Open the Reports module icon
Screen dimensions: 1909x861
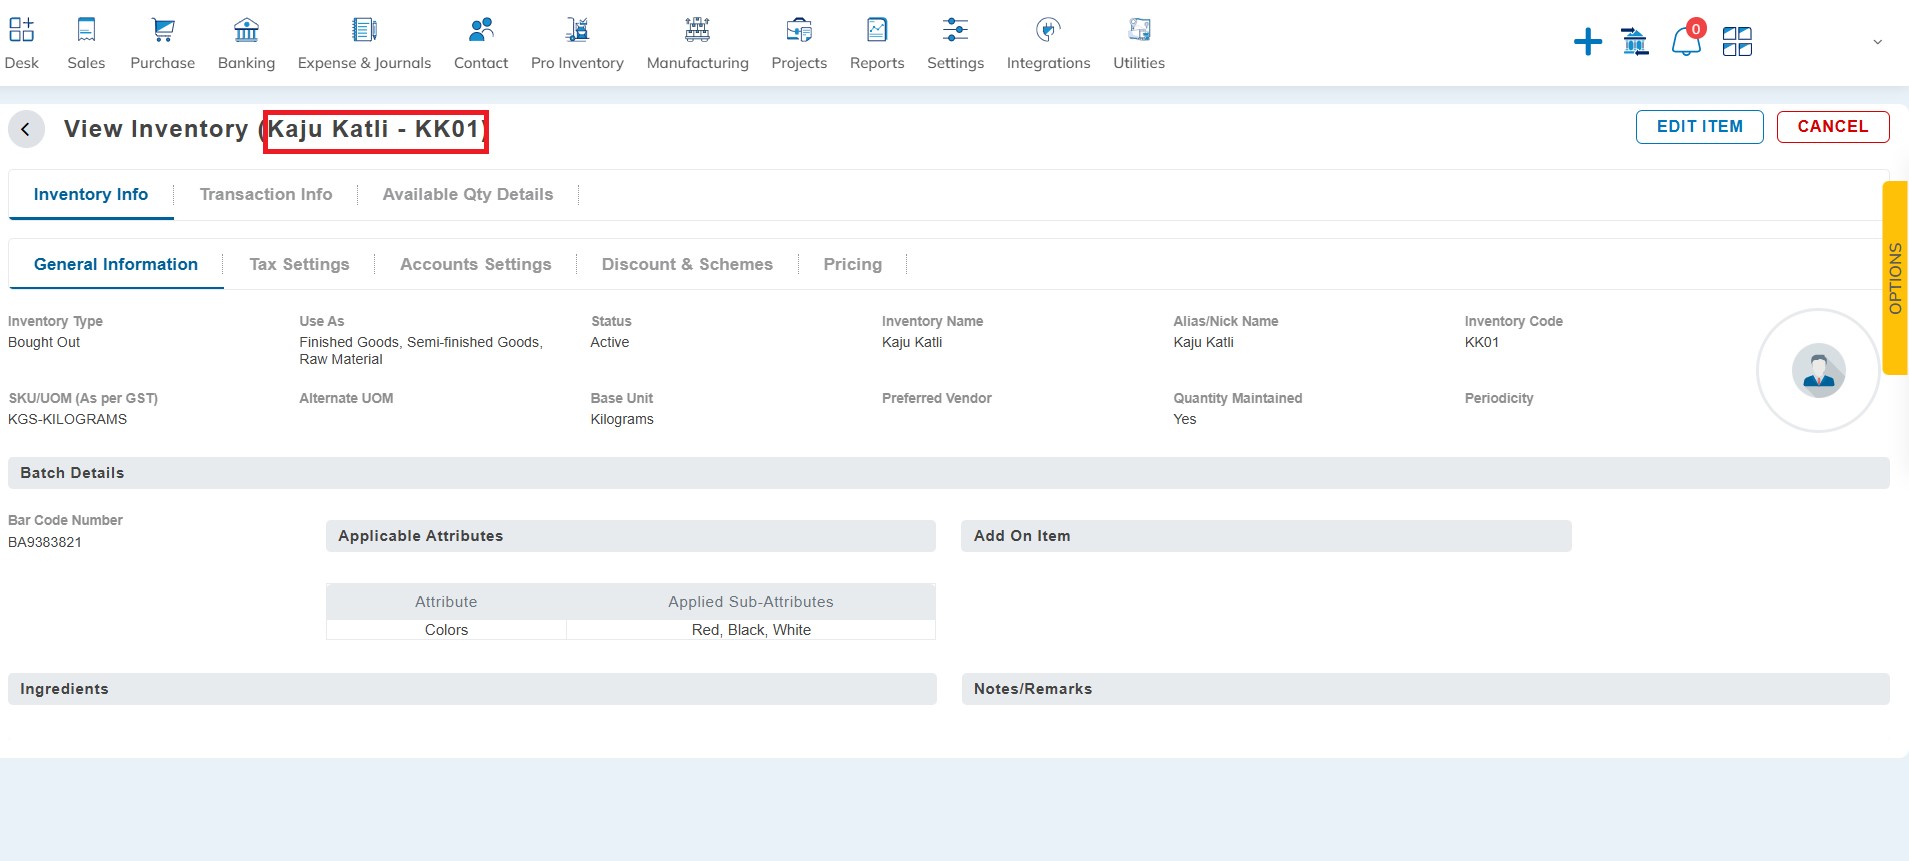(x=877, y=30)
